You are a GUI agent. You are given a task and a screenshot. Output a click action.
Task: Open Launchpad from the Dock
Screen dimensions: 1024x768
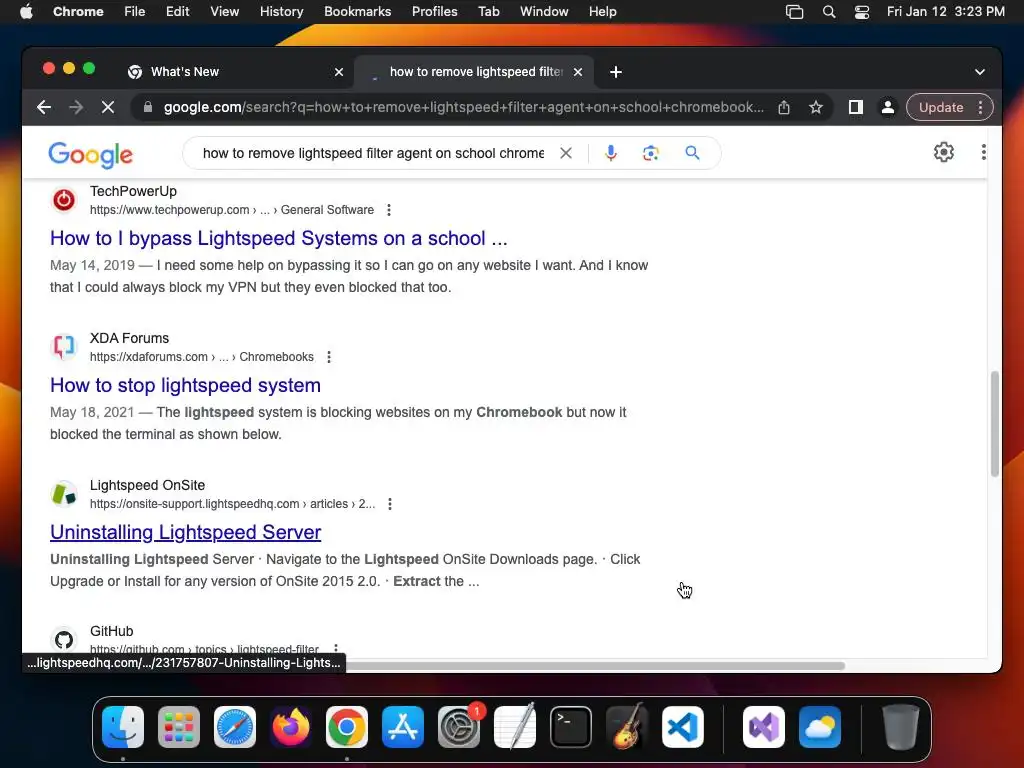179,727
